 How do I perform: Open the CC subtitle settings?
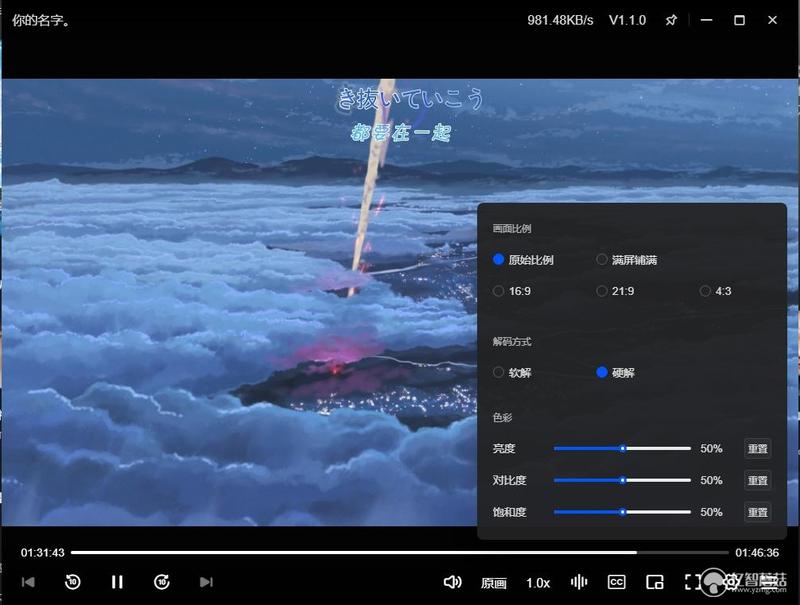pyautogui.click(x=616, y=582)
